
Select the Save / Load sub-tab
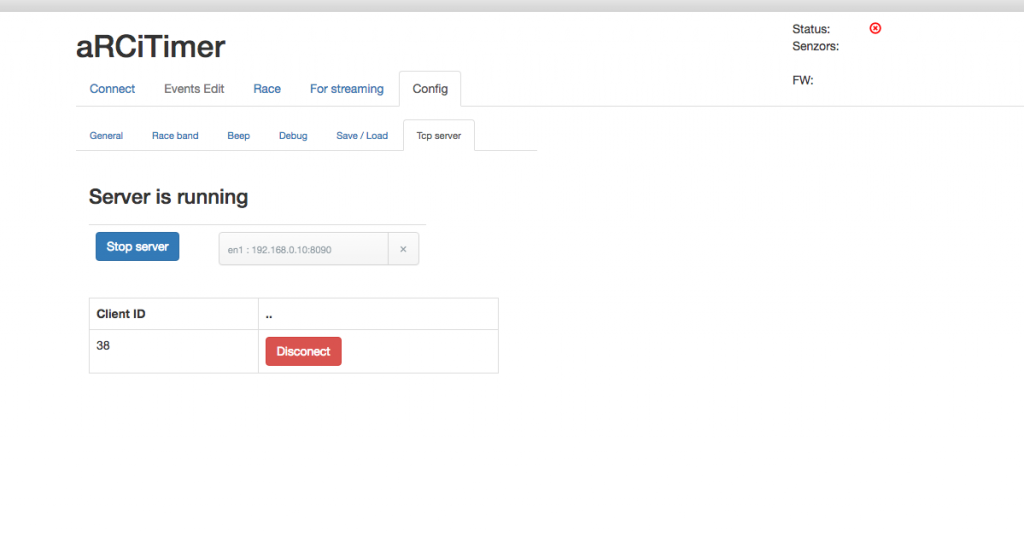pyautogui.click(x=361, y=136)
